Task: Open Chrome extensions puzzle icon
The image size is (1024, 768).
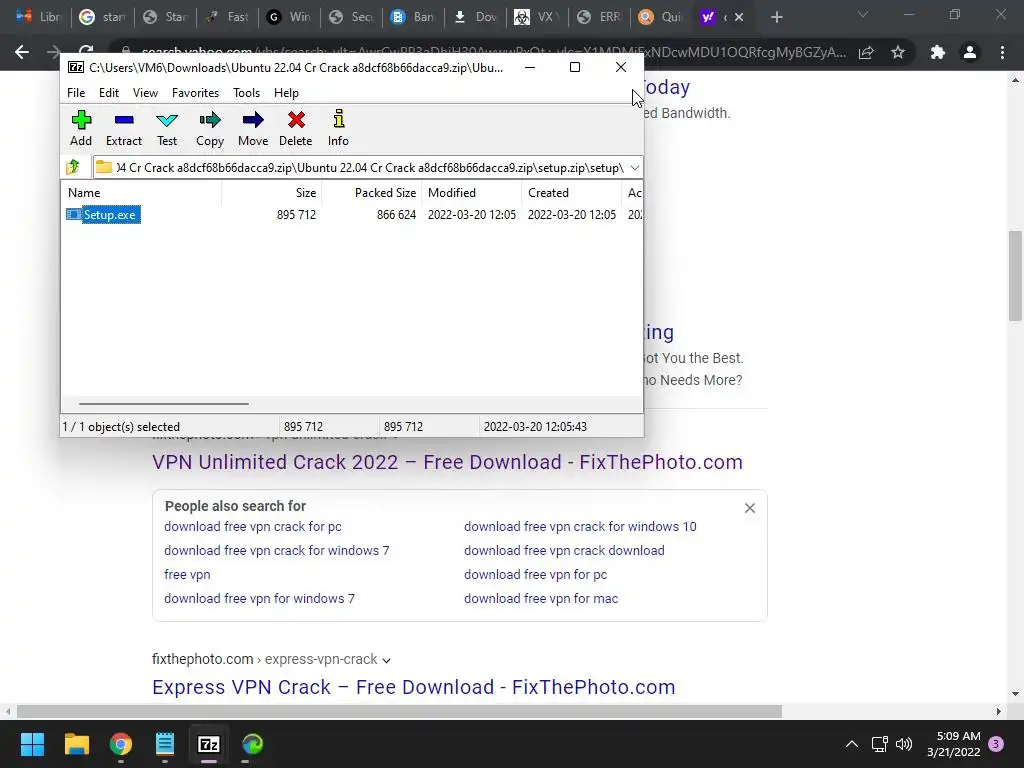Action: coord(938,52)
